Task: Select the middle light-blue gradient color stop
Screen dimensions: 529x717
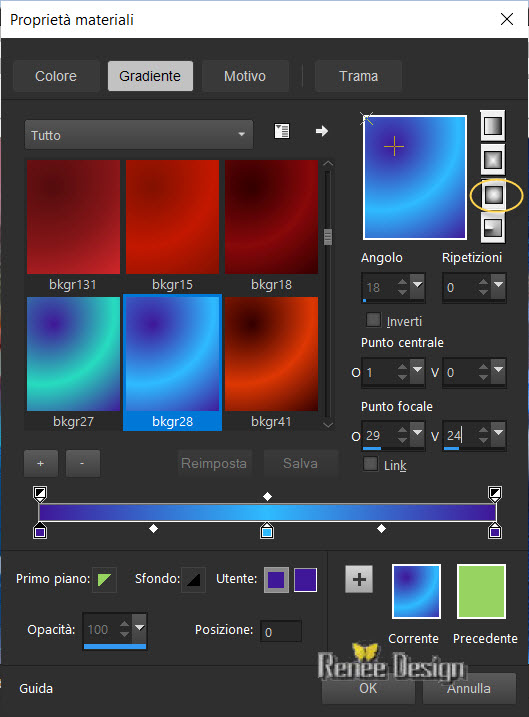Action: 267,531
